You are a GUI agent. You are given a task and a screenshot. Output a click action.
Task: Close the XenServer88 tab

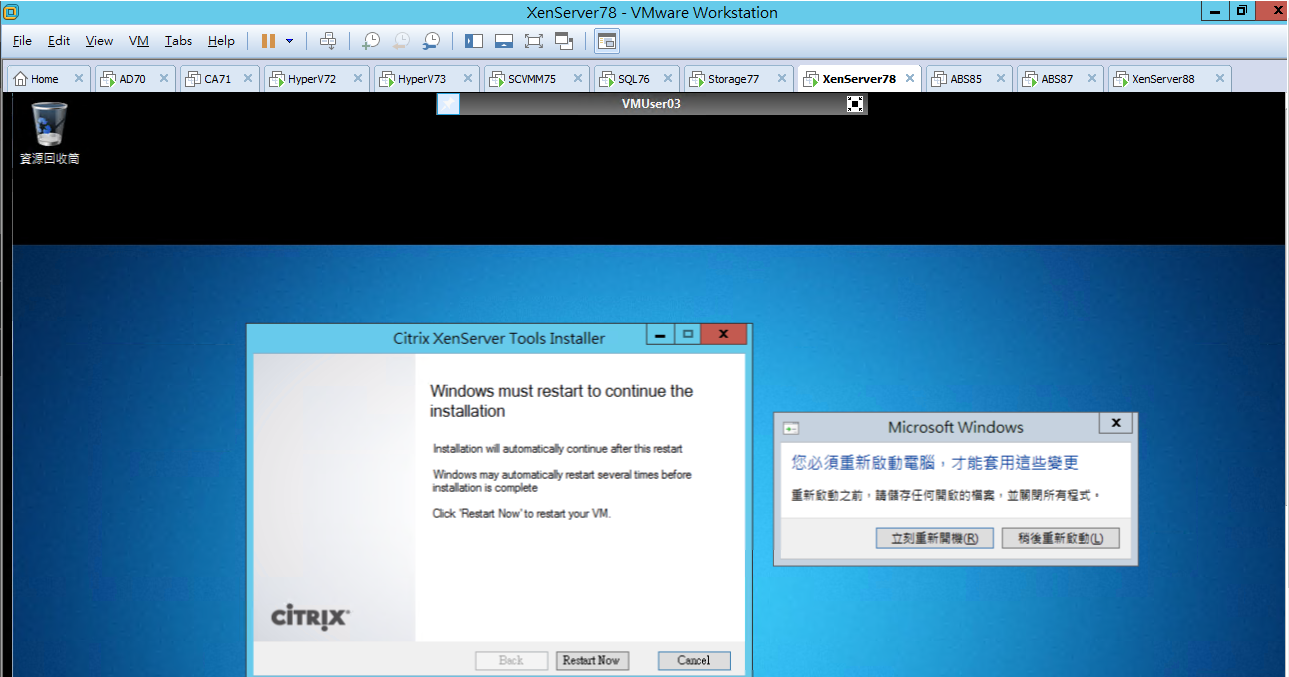(1220, 79)
